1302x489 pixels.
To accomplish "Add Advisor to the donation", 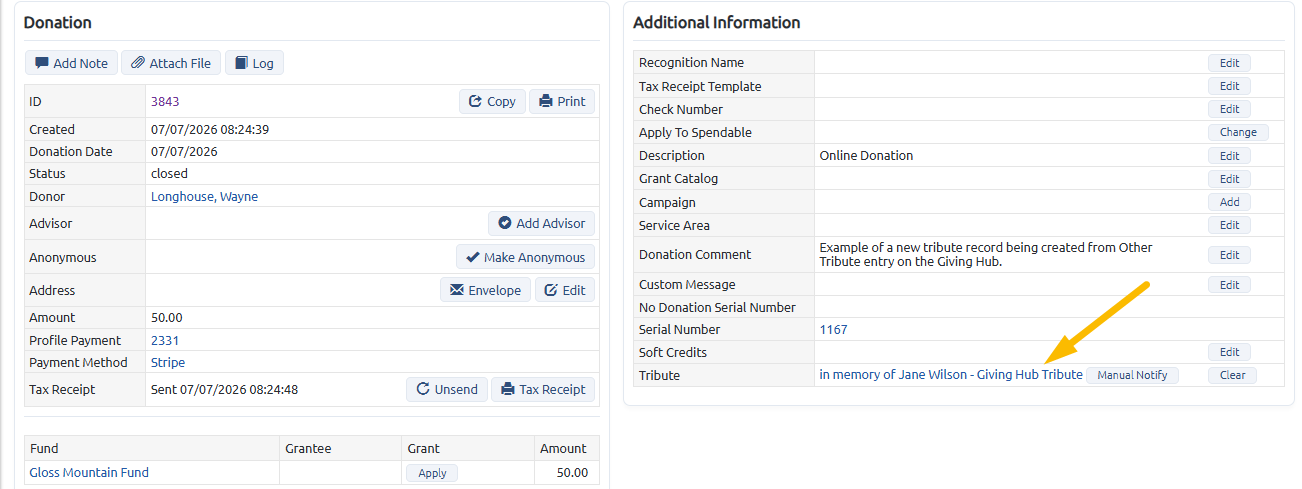I will click(x=541, y=223).
